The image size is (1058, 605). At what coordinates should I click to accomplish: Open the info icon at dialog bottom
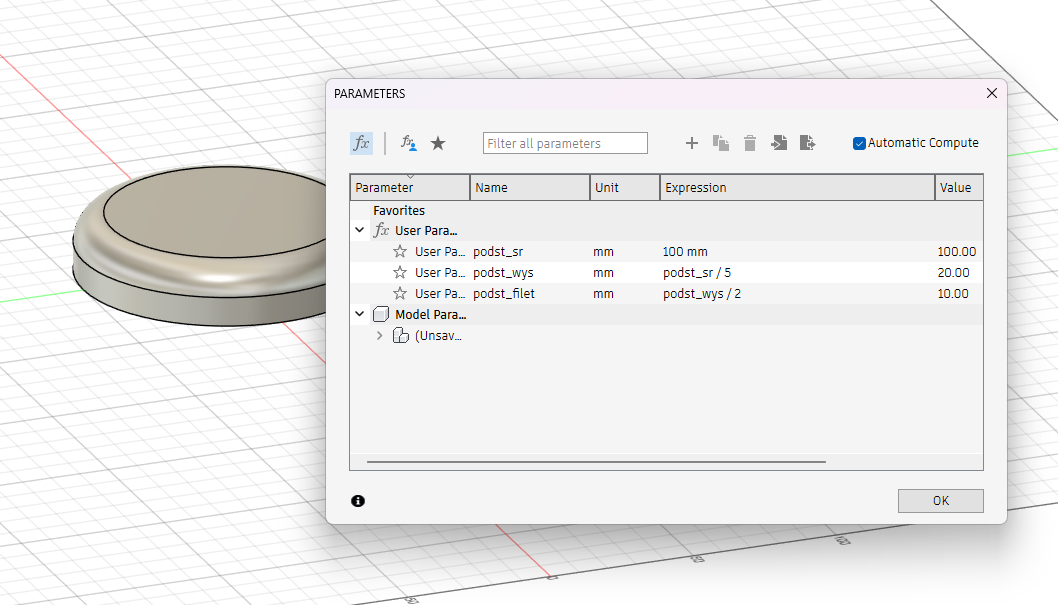pyautogui.click(x=358, y=501)
